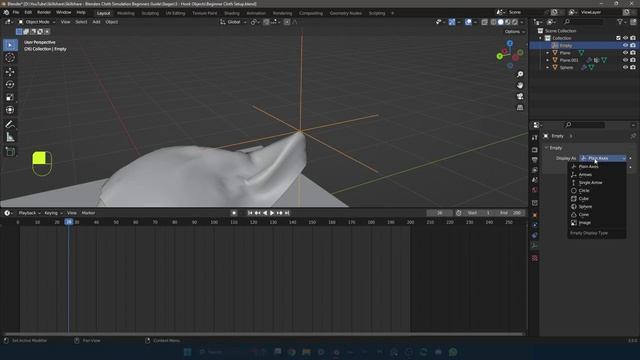This screenshot has height=360, width=640.
Task: Choose Sphere from Display As list
Action: click(597, 207)
